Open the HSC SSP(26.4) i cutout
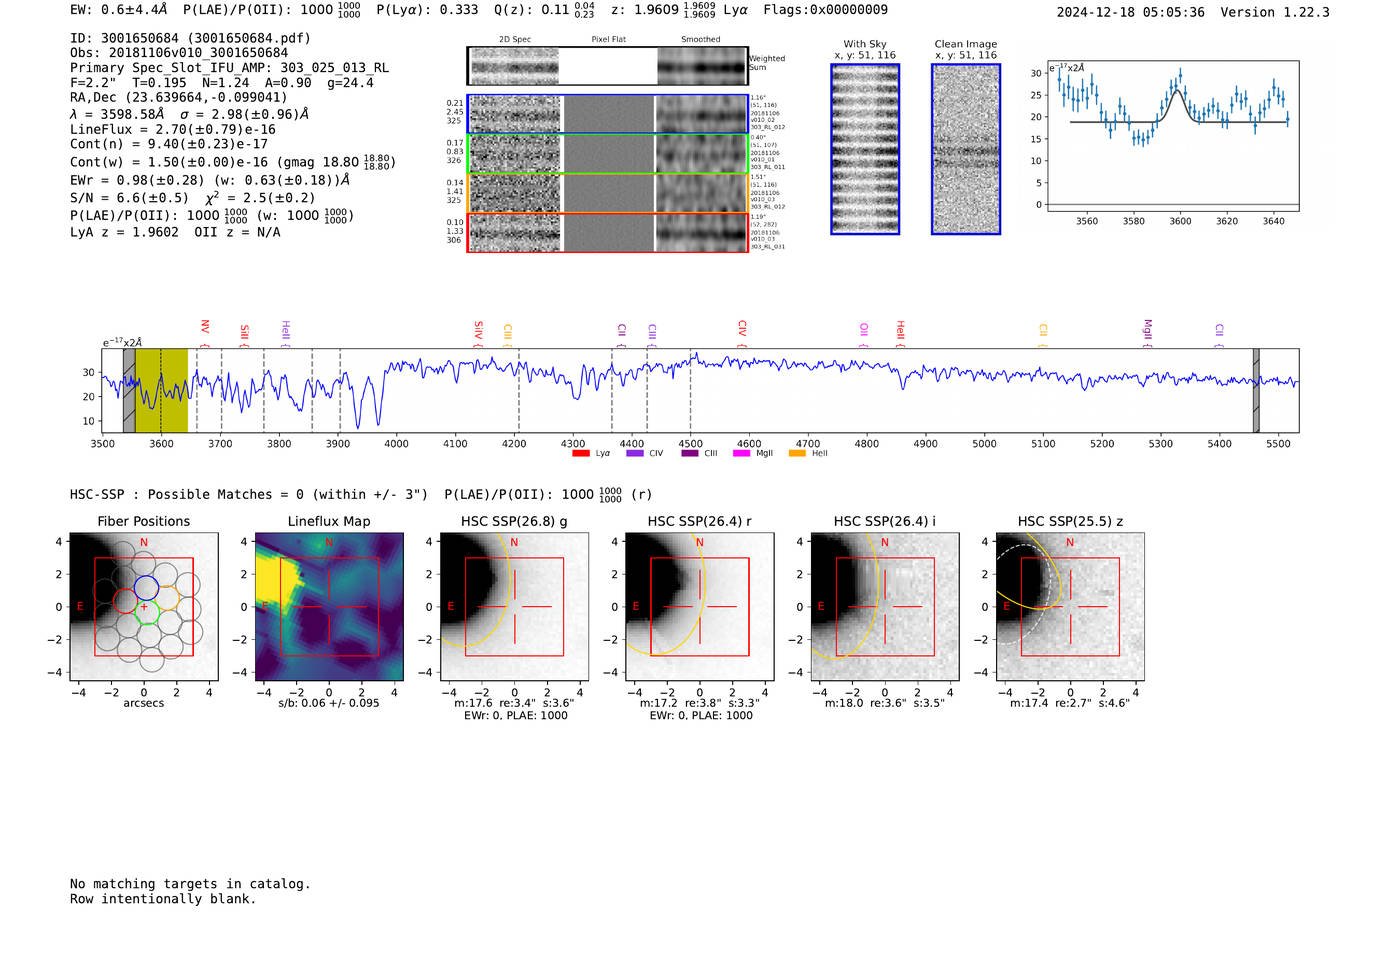The height and width of the screenshot is (953, 1400). (885, 607)
